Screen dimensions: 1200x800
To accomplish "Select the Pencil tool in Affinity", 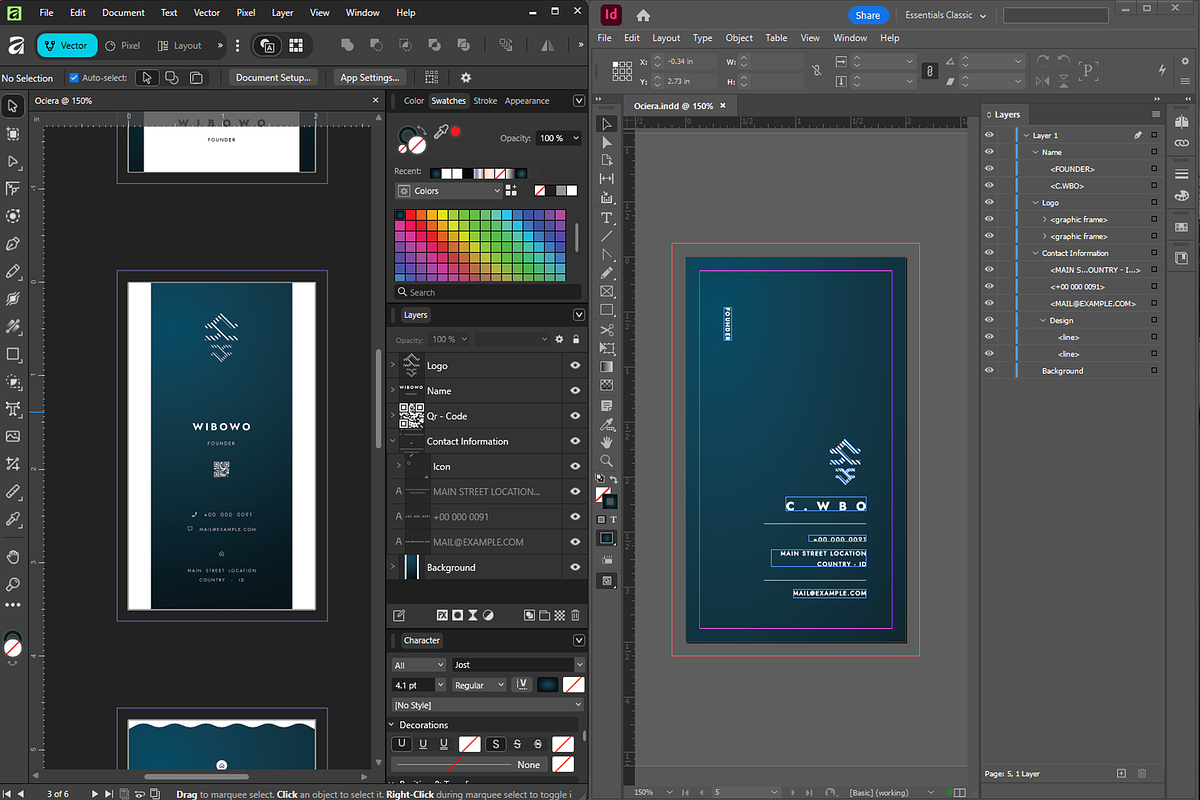I will pyautogui.click(x=13, y=271).
